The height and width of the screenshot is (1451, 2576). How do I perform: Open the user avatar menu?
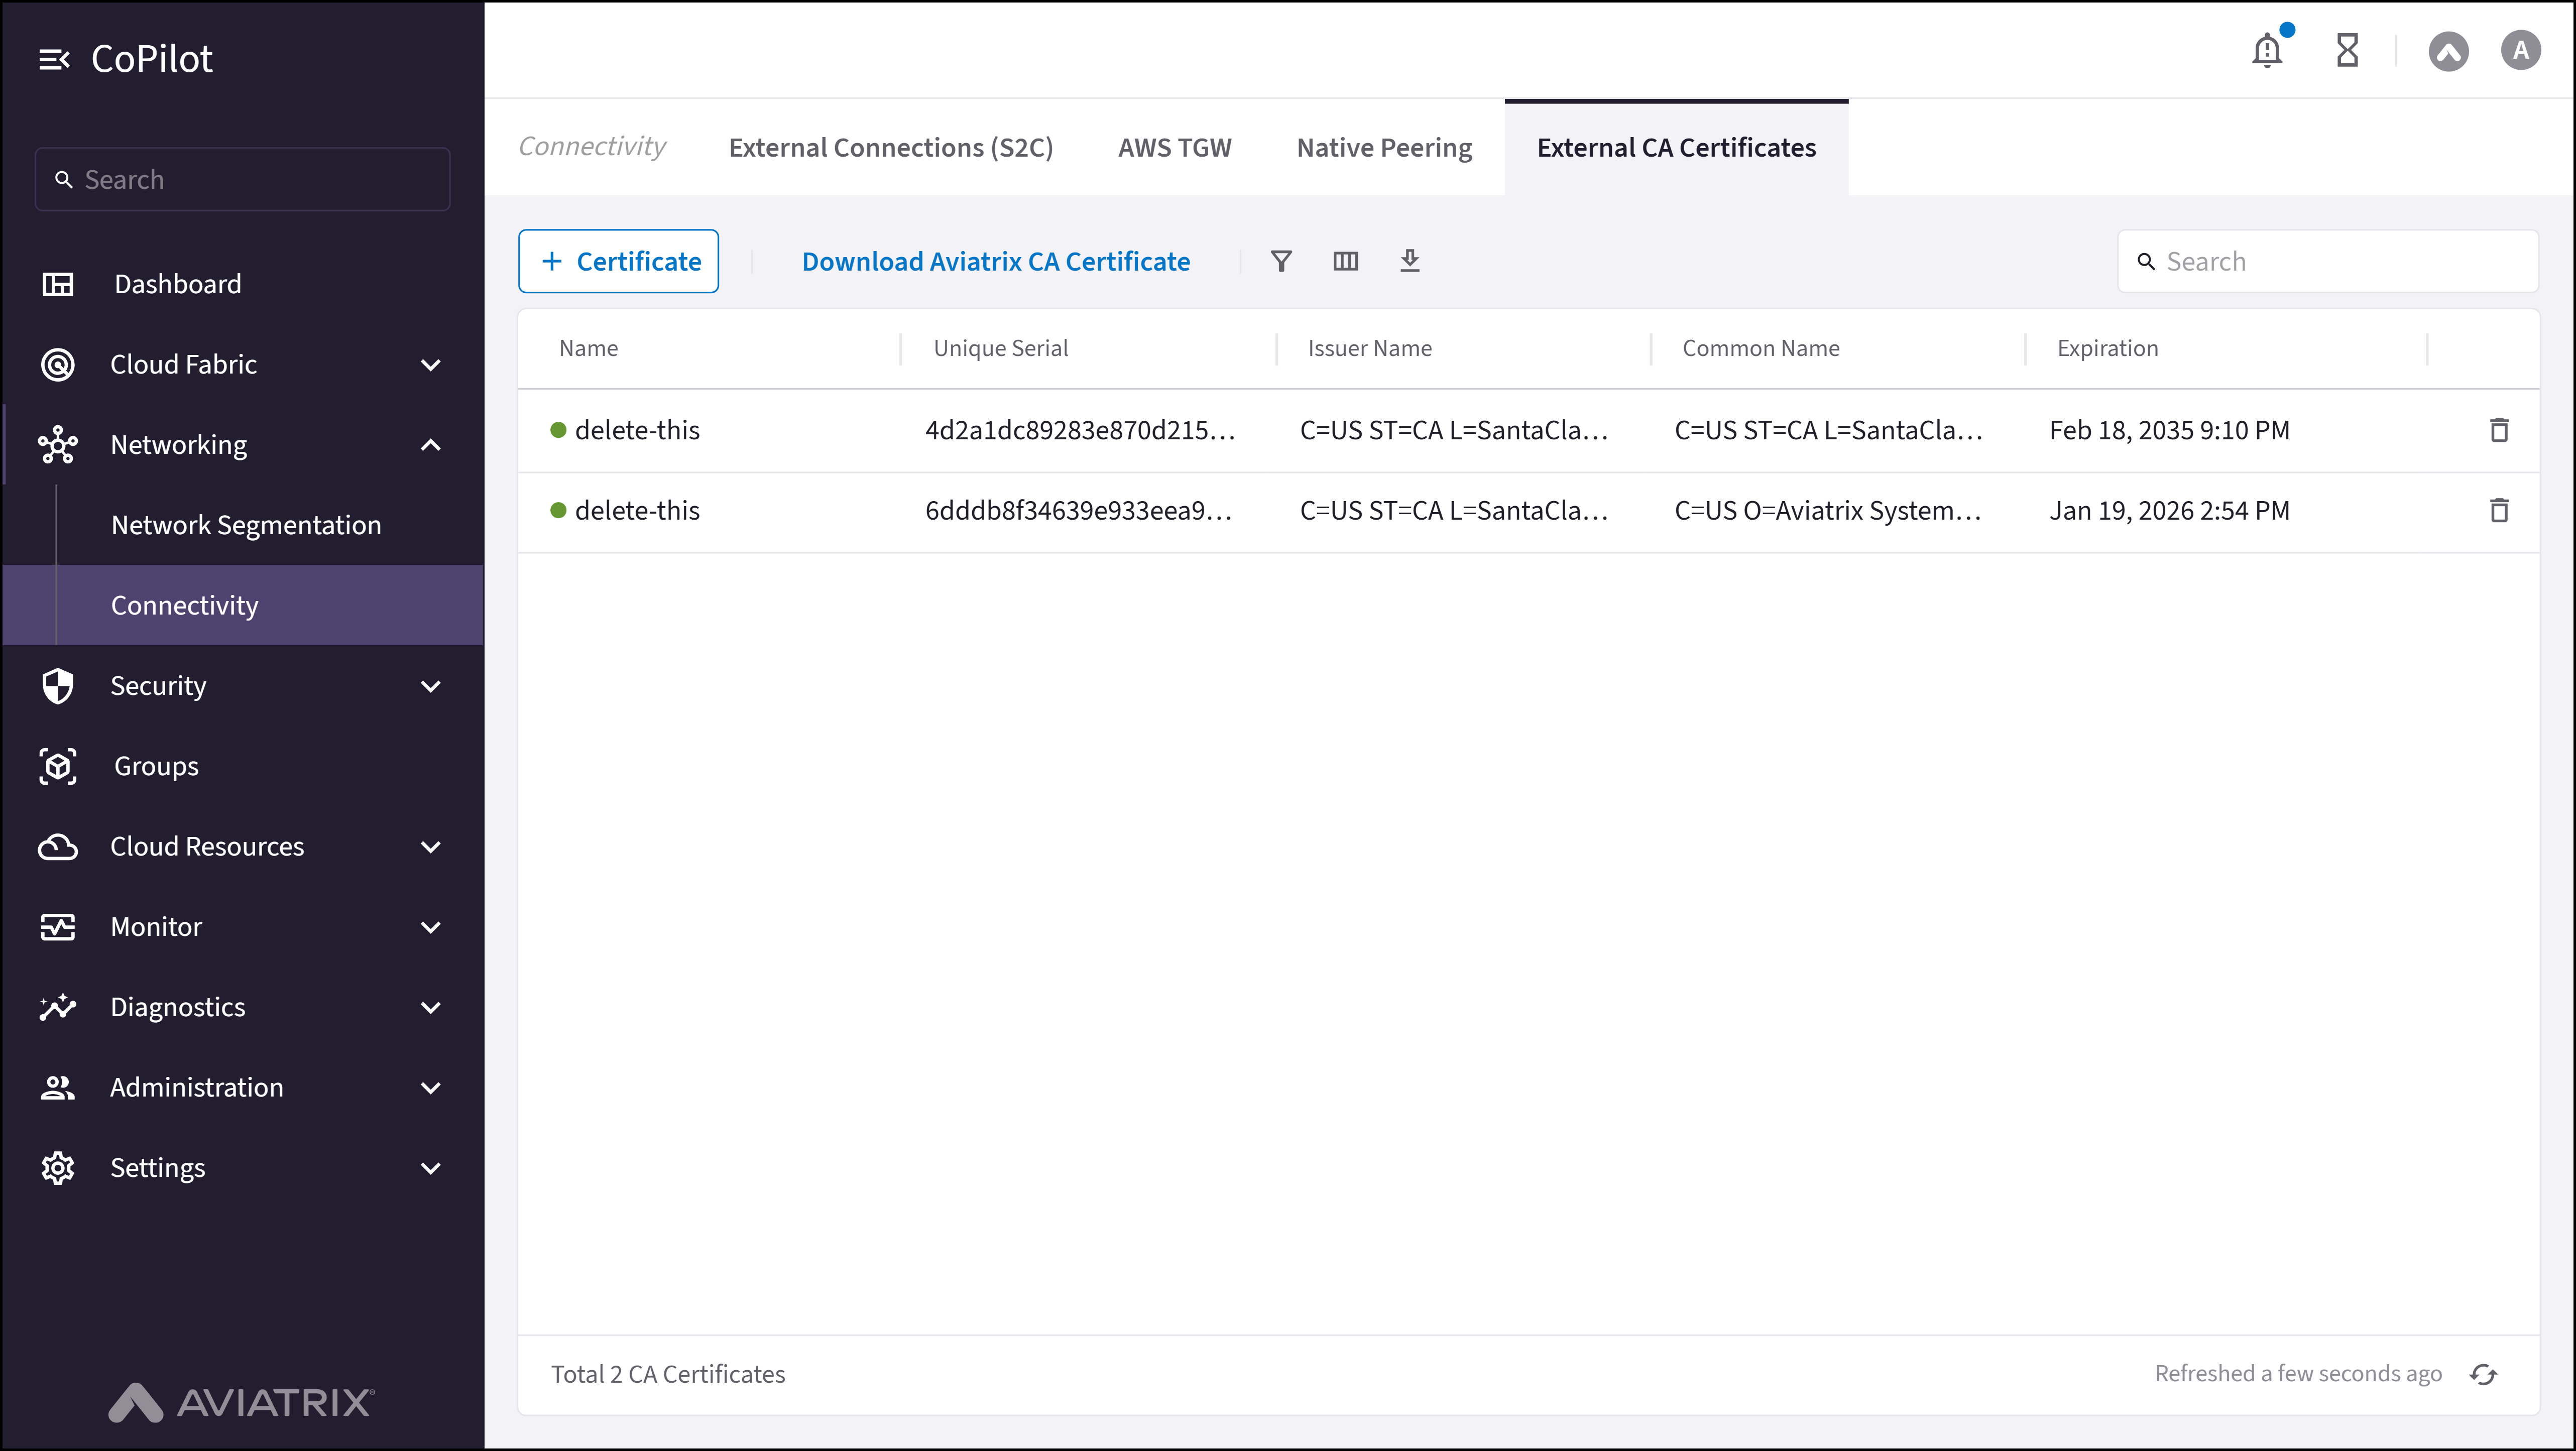coord(2520,50)
